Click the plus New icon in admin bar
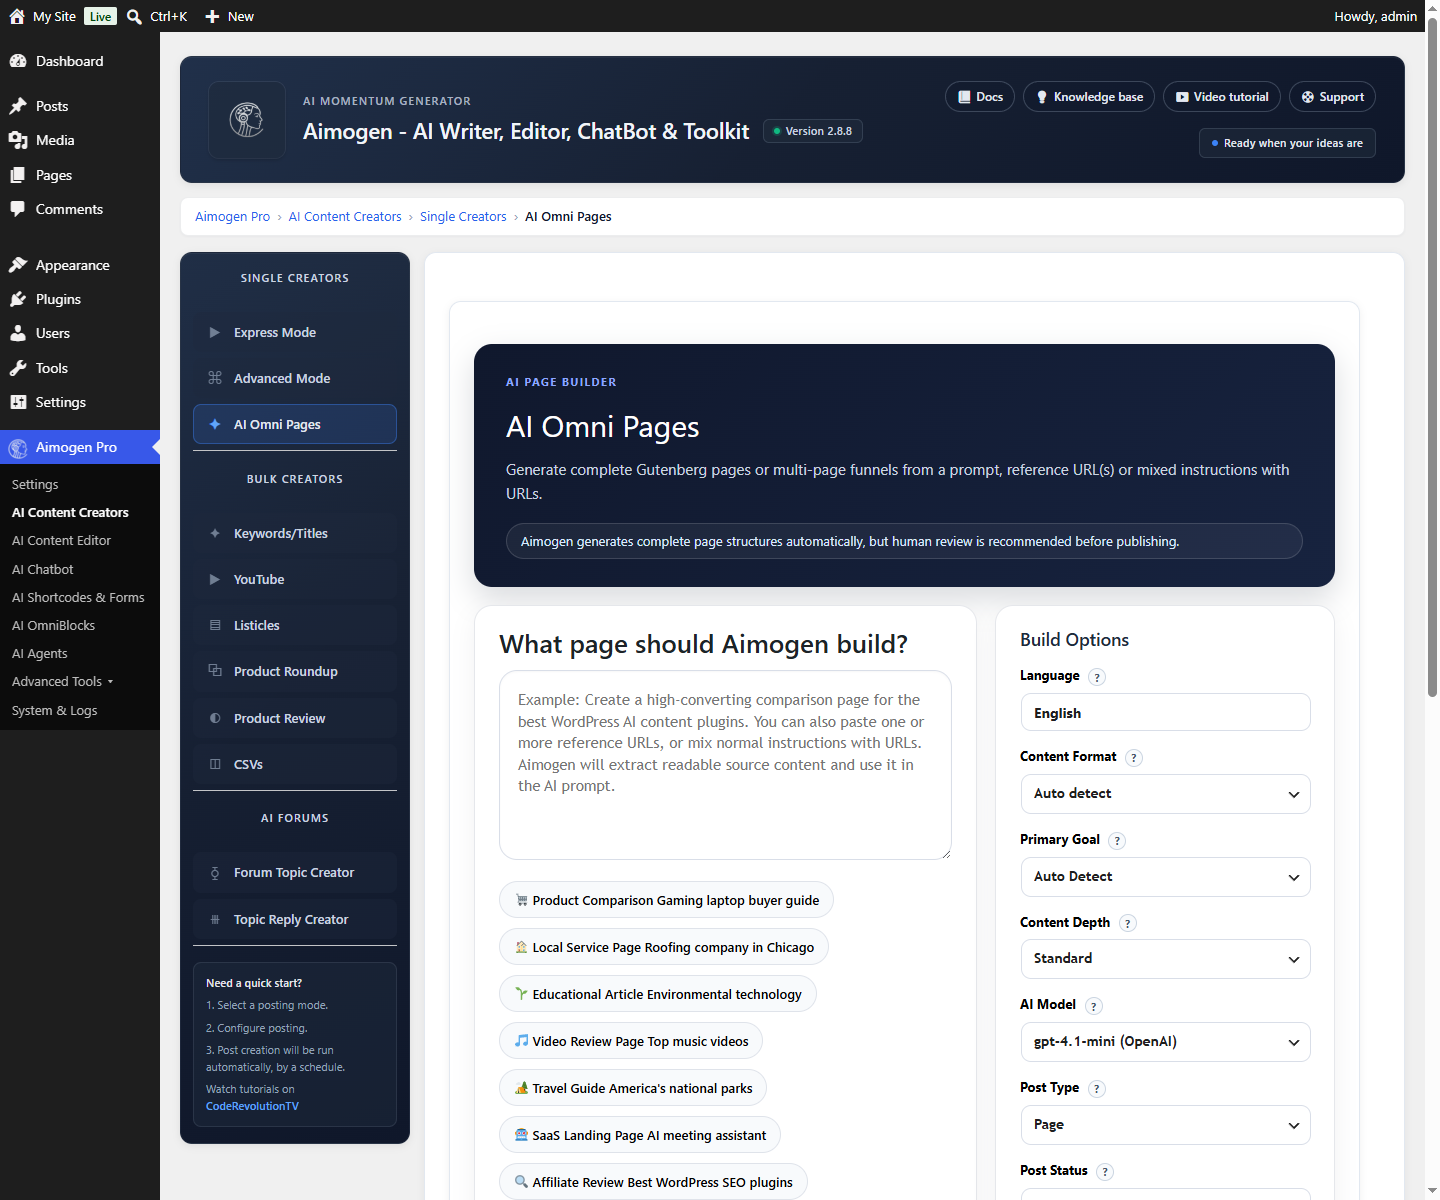 tap(212, 16)
